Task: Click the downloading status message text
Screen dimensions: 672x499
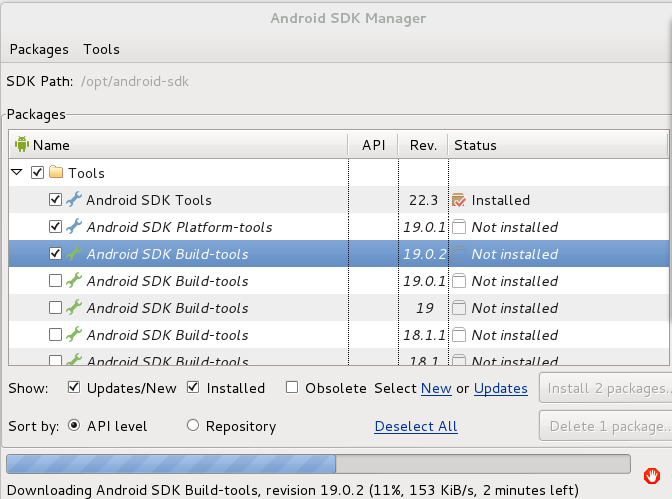Action: click(293, 490)
